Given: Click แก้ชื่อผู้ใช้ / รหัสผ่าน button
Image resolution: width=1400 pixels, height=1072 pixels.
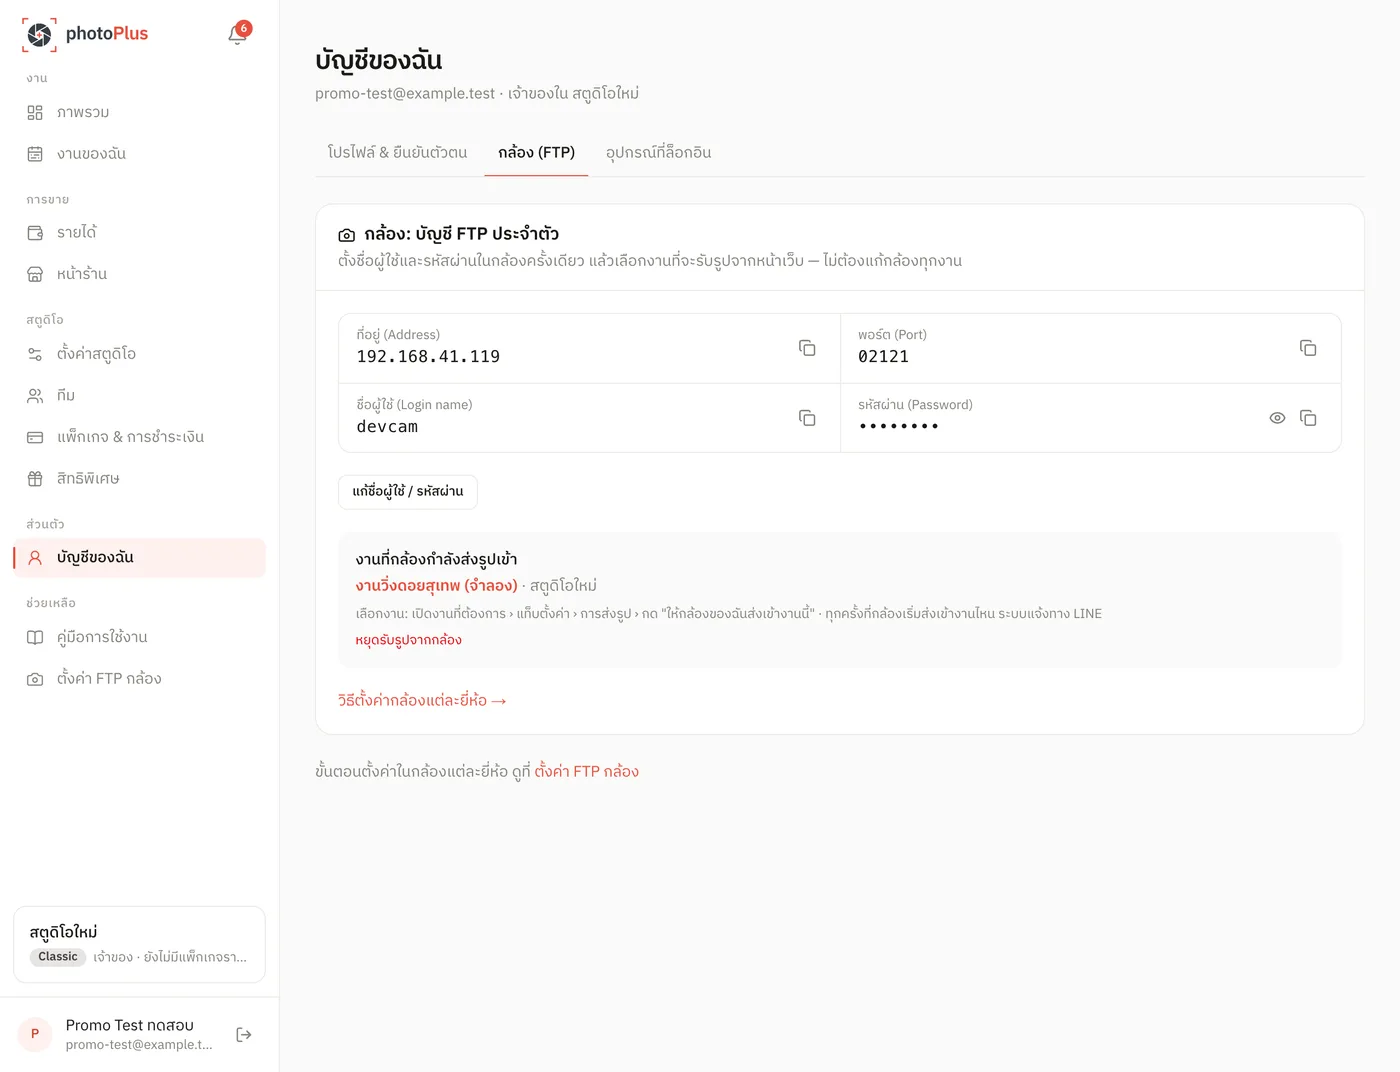Looking at the screenshot, I should pyautogui.click(x=408, y=492).
